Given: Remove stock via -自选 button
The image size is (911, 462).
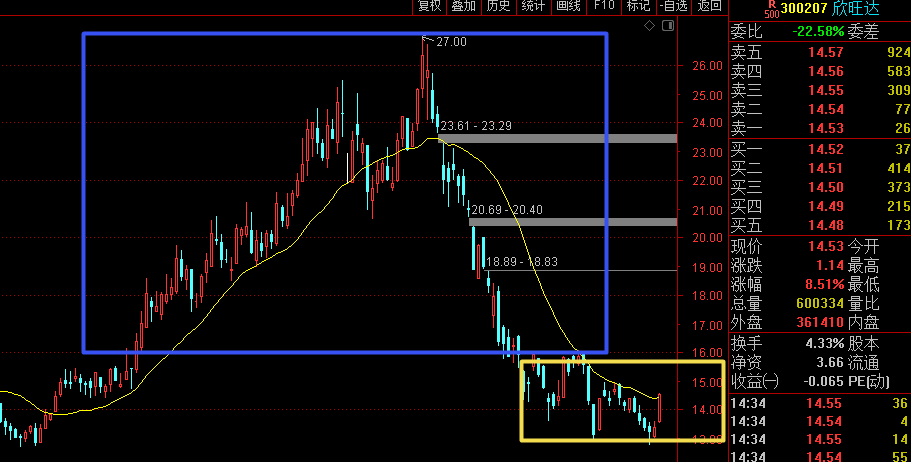Looking at the screenshot, I should 674,6.
